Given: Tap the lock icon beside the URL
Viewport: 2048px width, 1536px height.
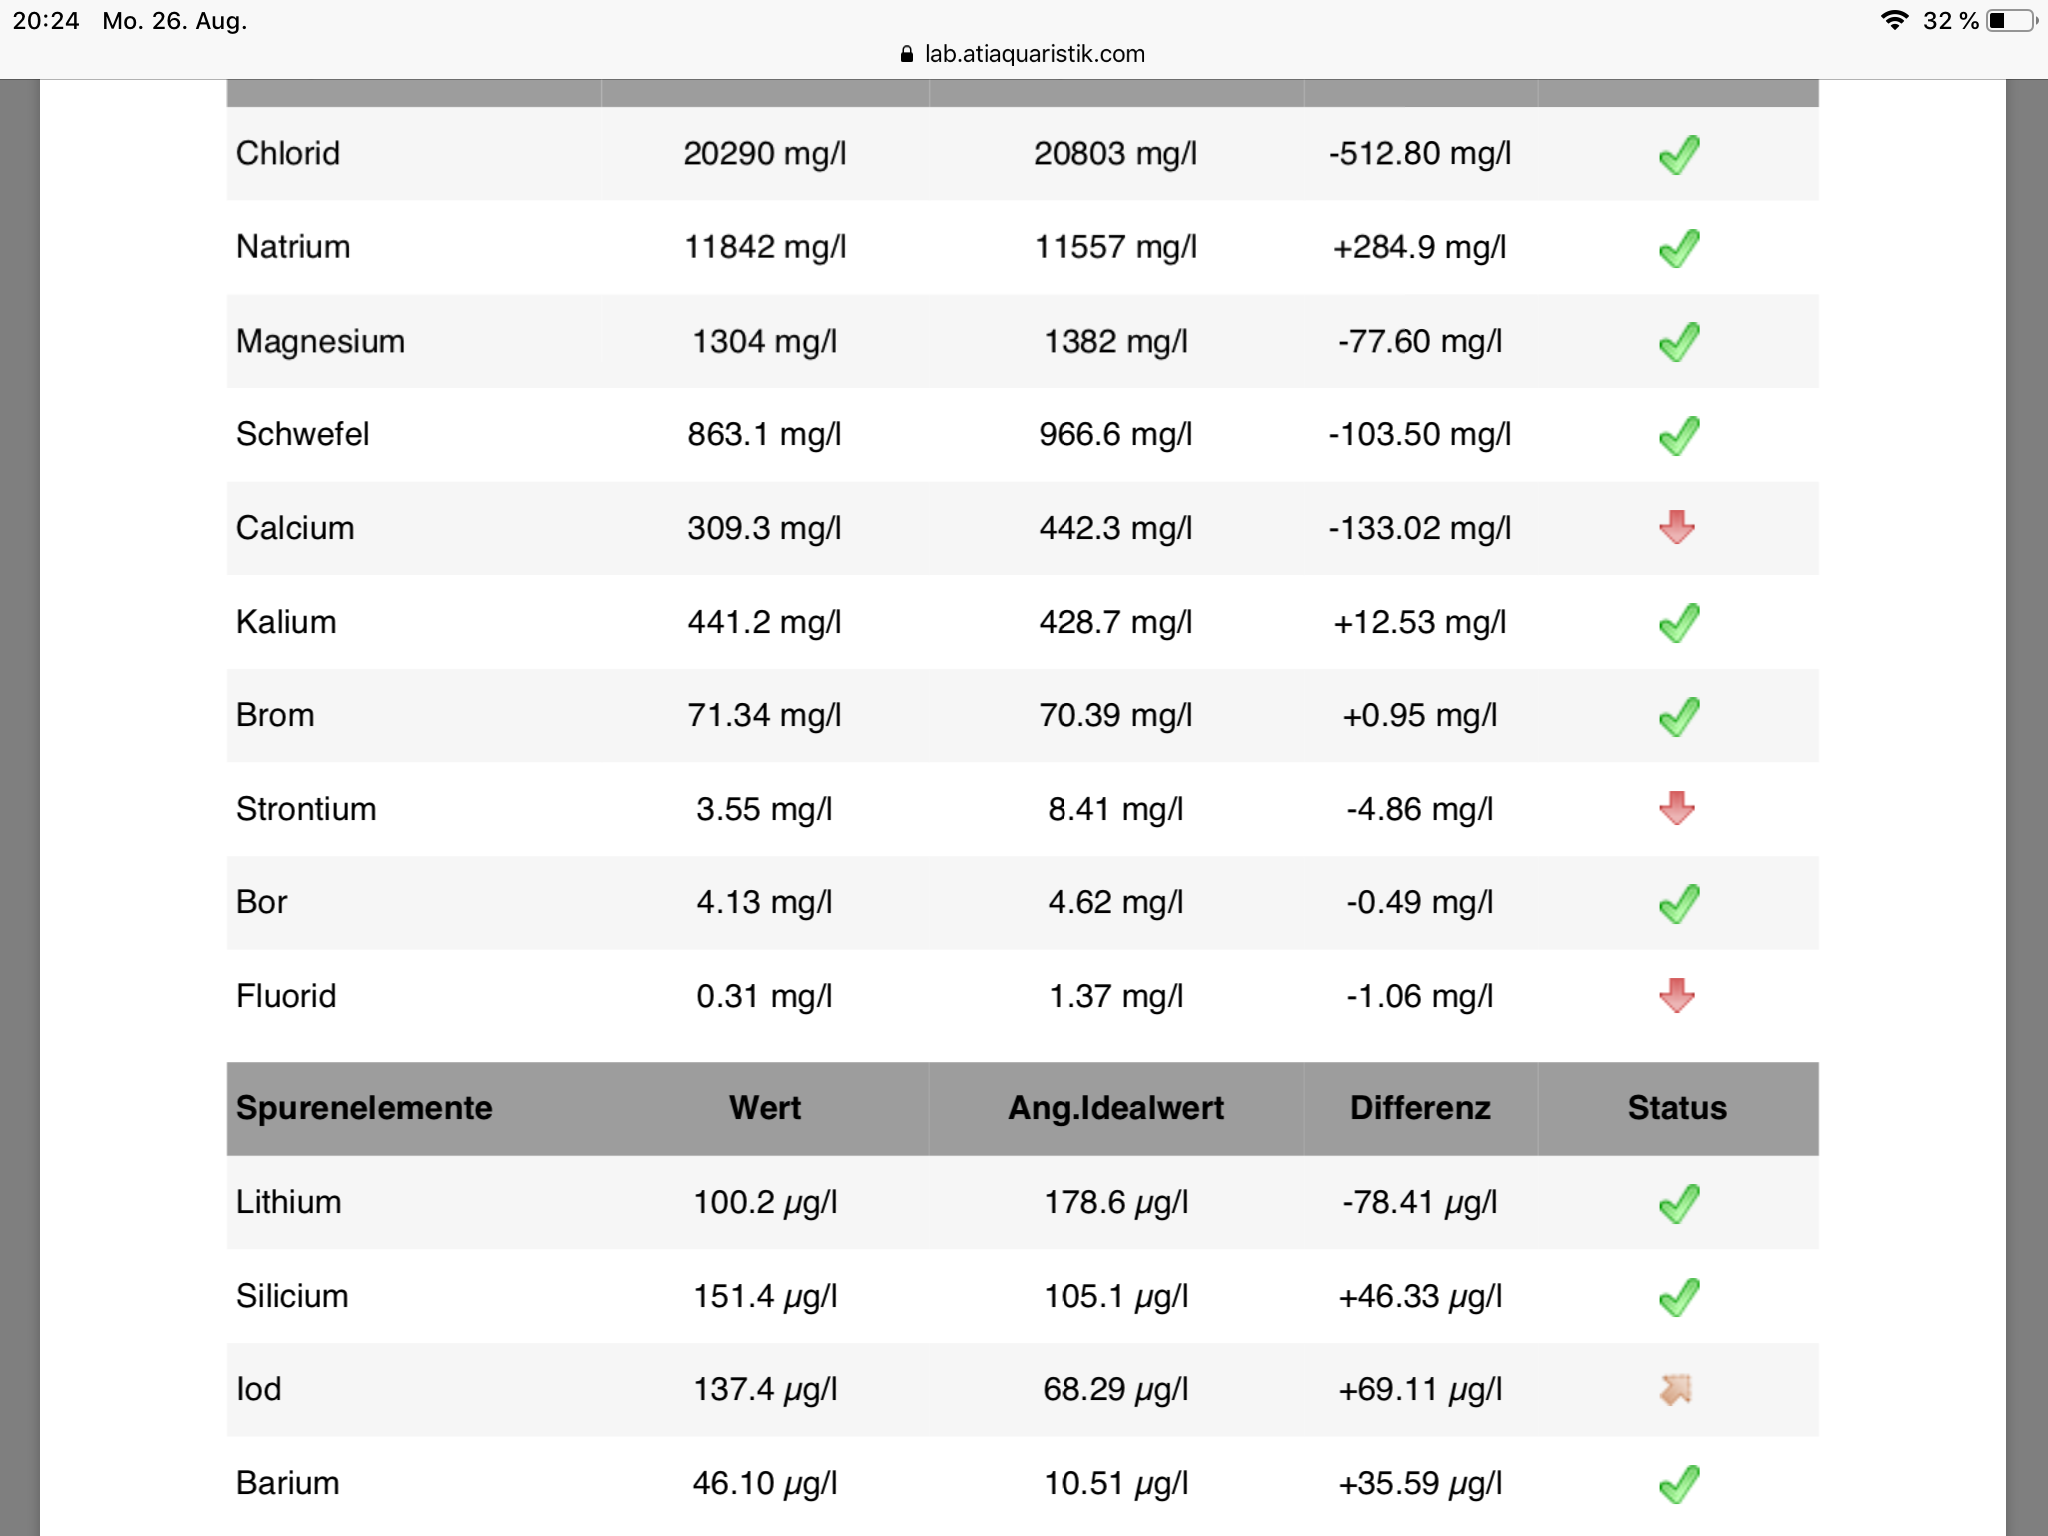Looking at the screenshot, I should (907, 54).
